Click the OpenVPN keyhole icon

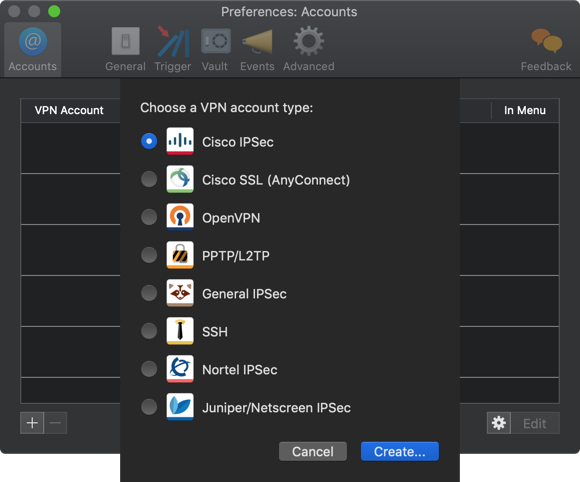(x=180, y=217)
